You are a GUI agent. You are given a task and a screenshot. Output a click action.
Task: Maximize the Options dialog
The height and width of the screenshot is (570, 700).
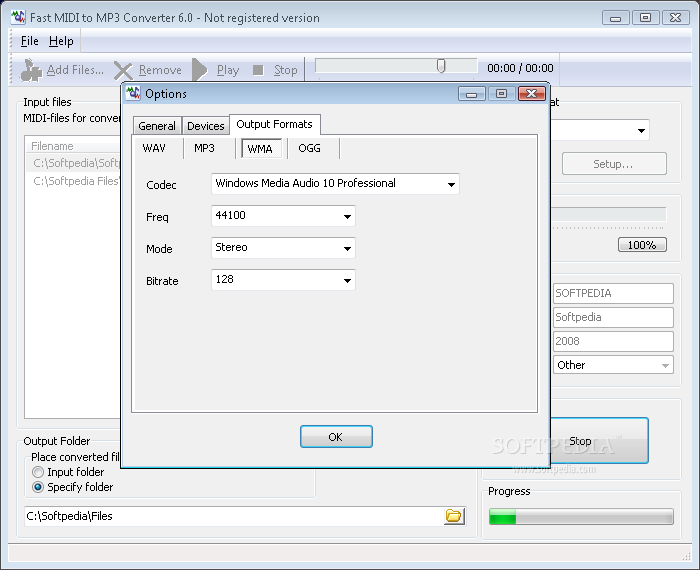point(502,93)
